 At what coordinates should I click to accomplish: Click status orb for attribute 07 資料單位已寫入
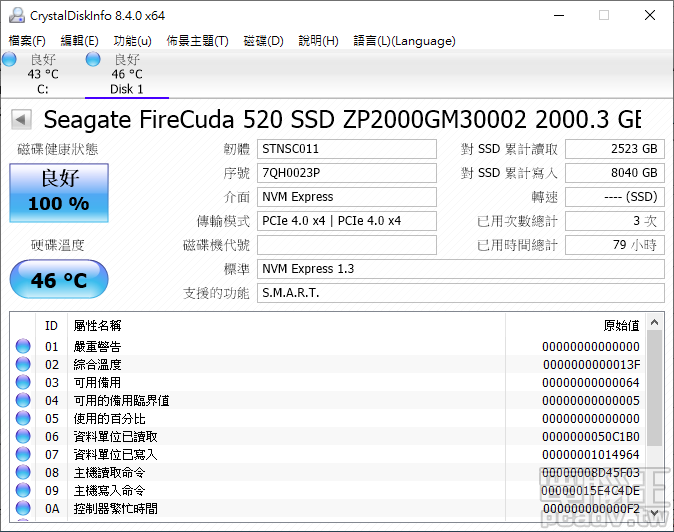tap(23, 454)
